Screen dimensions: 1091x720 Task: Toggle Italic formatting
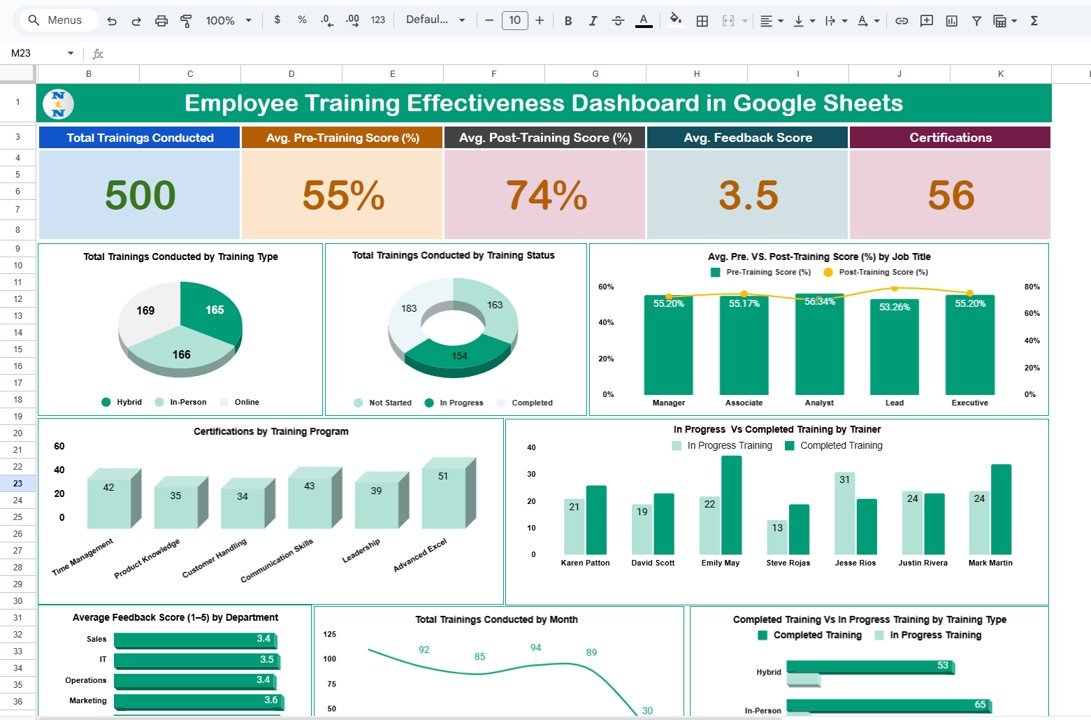click(x=593, y=20)
